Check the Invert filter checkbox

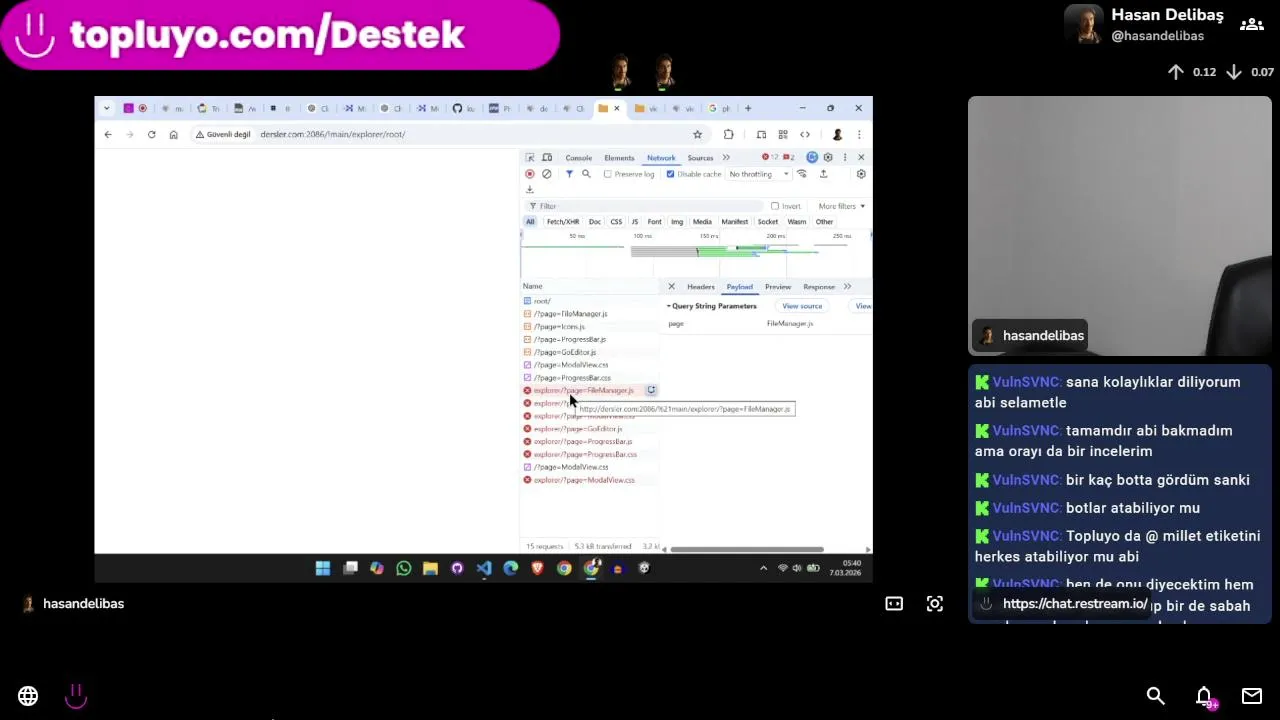[775, 206]
